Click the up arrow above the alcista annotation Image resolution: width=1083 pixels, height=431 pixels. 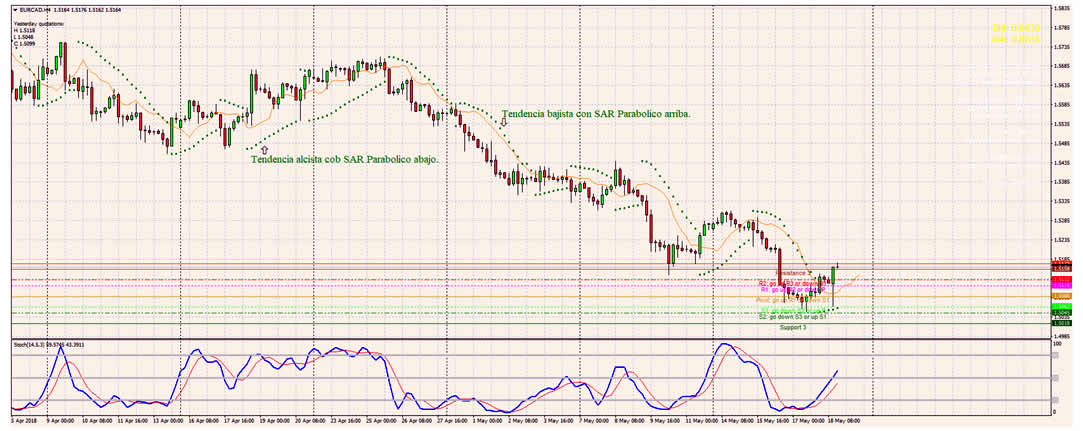coord(265,148)
